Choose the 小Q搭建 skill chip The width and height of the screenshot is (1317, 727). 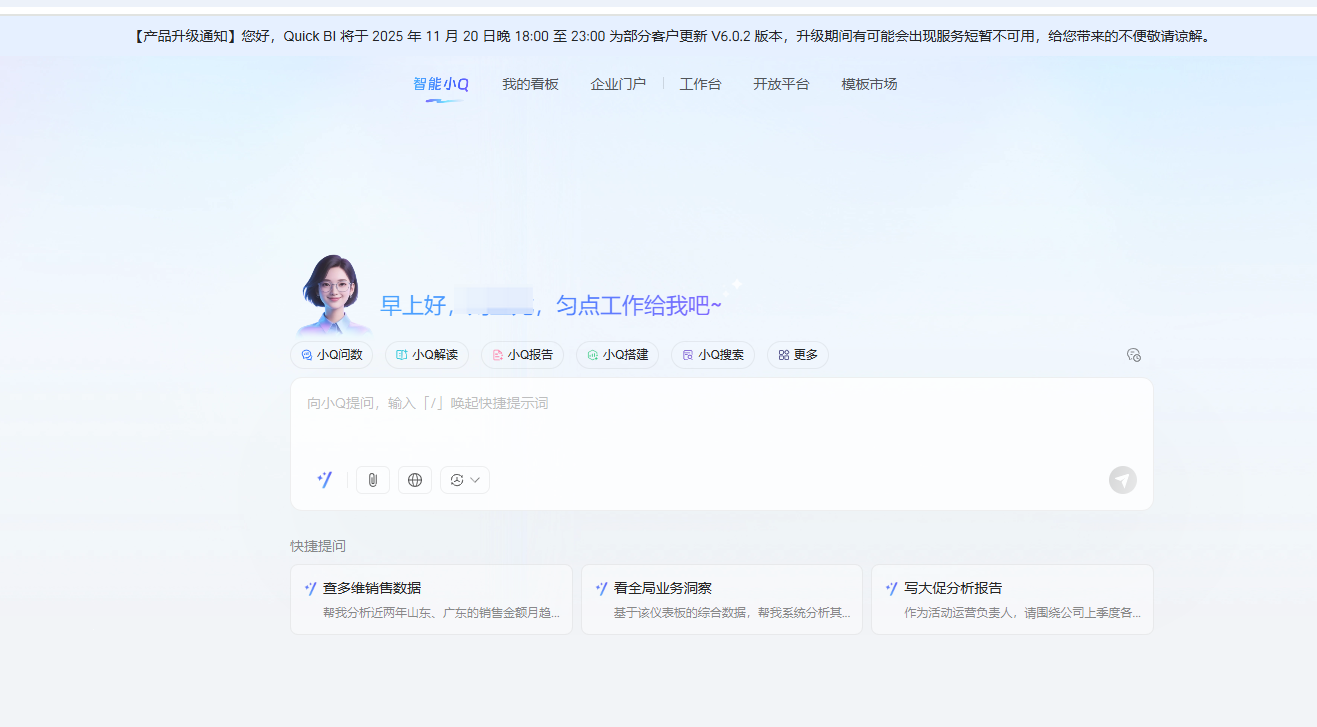[x=617, y=355]
